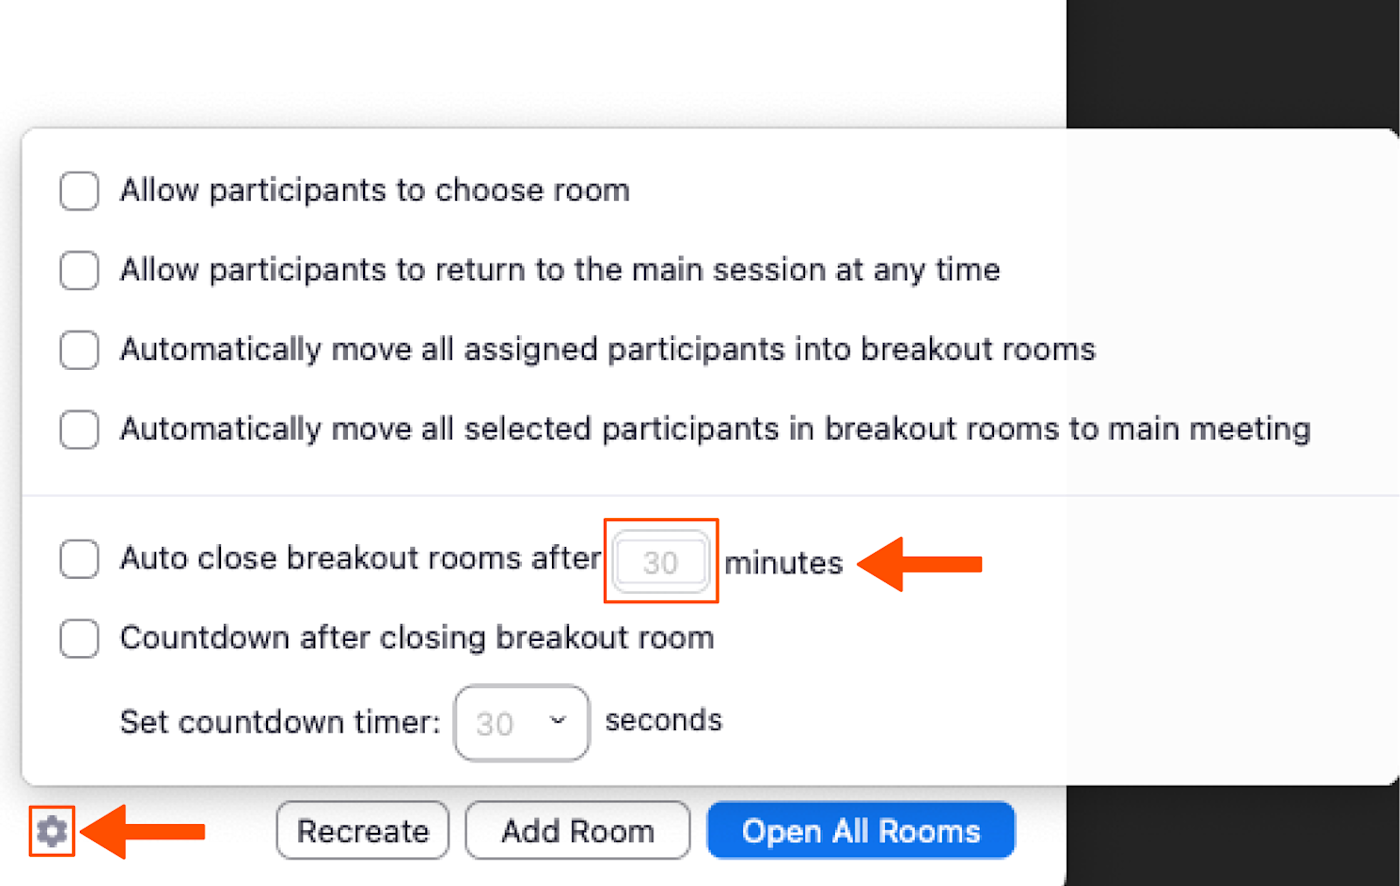Click the 'Set countdown timer:' label text
The height and width of the screenshot is (886, 1400).
(x=280, y=722)
